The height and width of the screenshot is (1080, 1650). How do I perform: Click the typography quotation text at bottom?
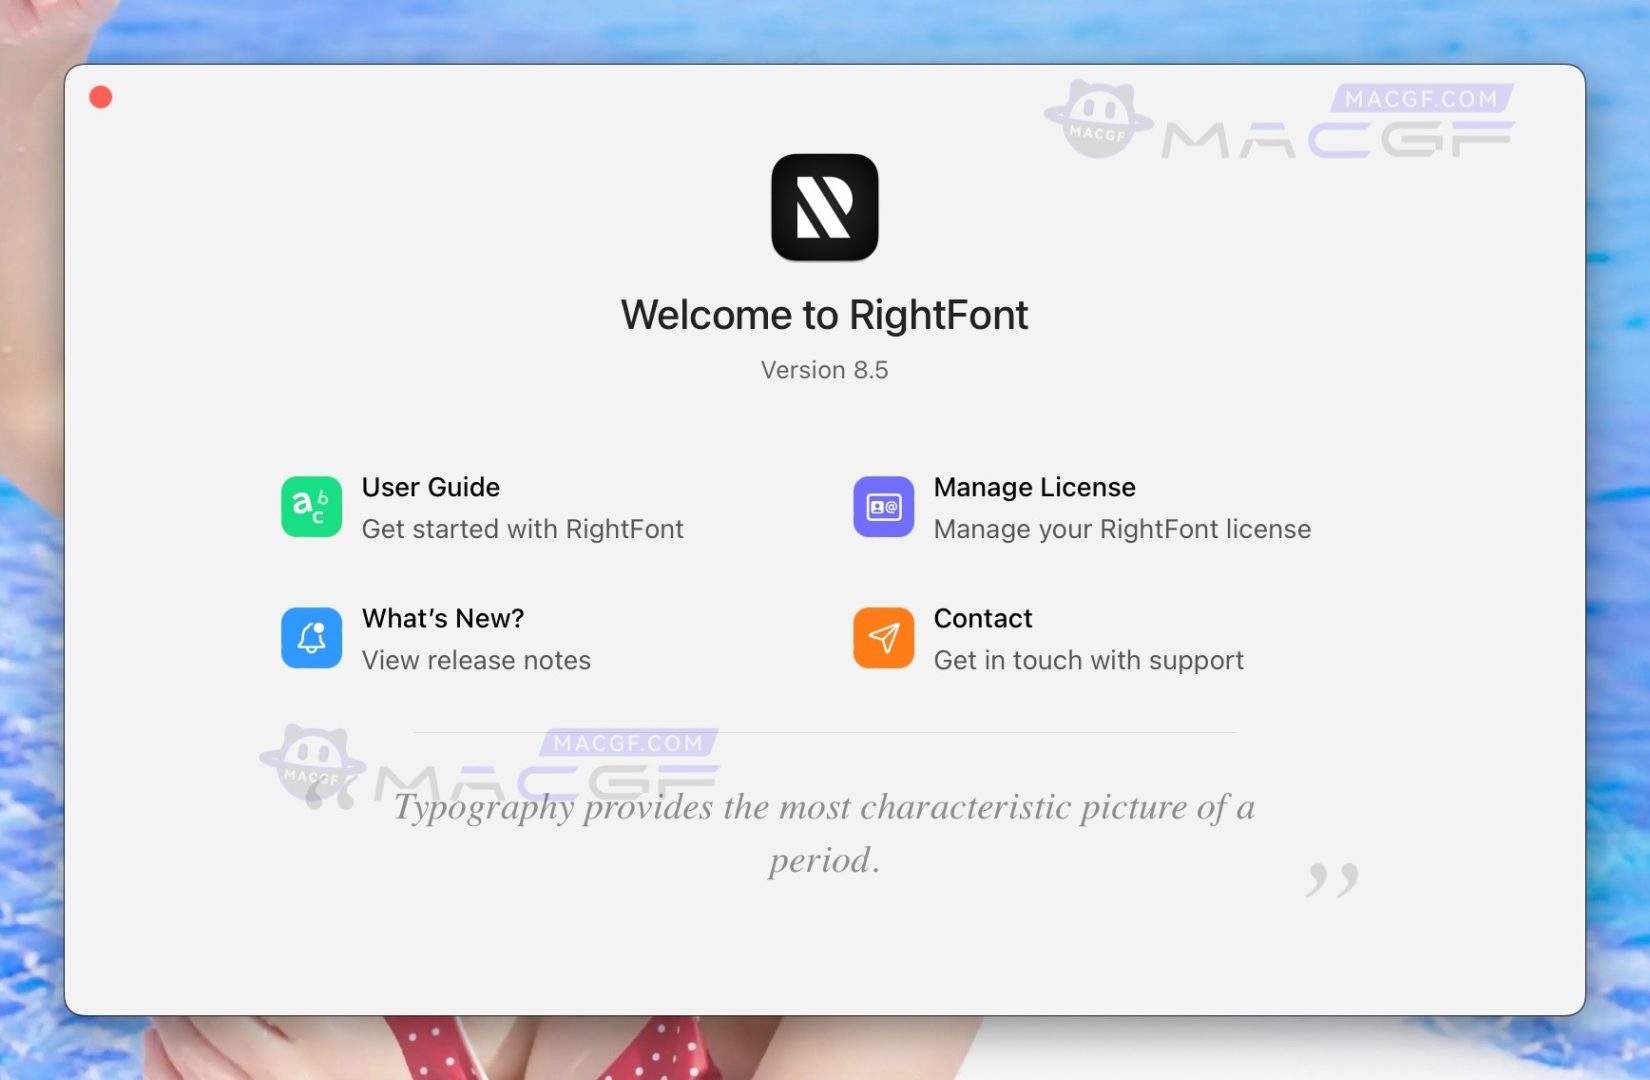point(824,833)
